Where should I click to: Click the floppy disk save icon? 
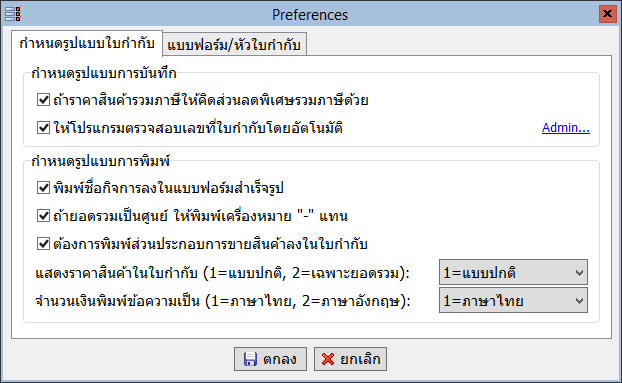click(250, 359)
